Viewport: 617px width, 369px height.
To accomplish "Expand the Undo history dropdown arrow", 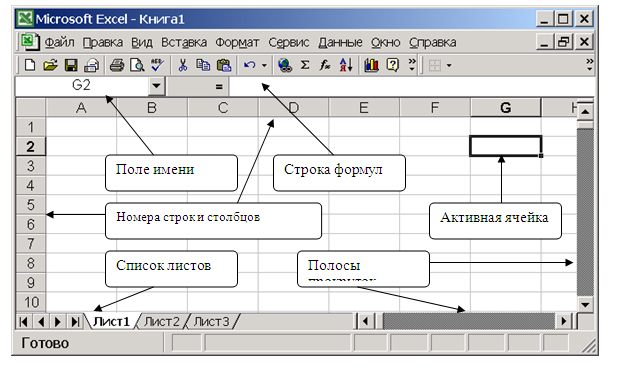I will pos(264,65).
